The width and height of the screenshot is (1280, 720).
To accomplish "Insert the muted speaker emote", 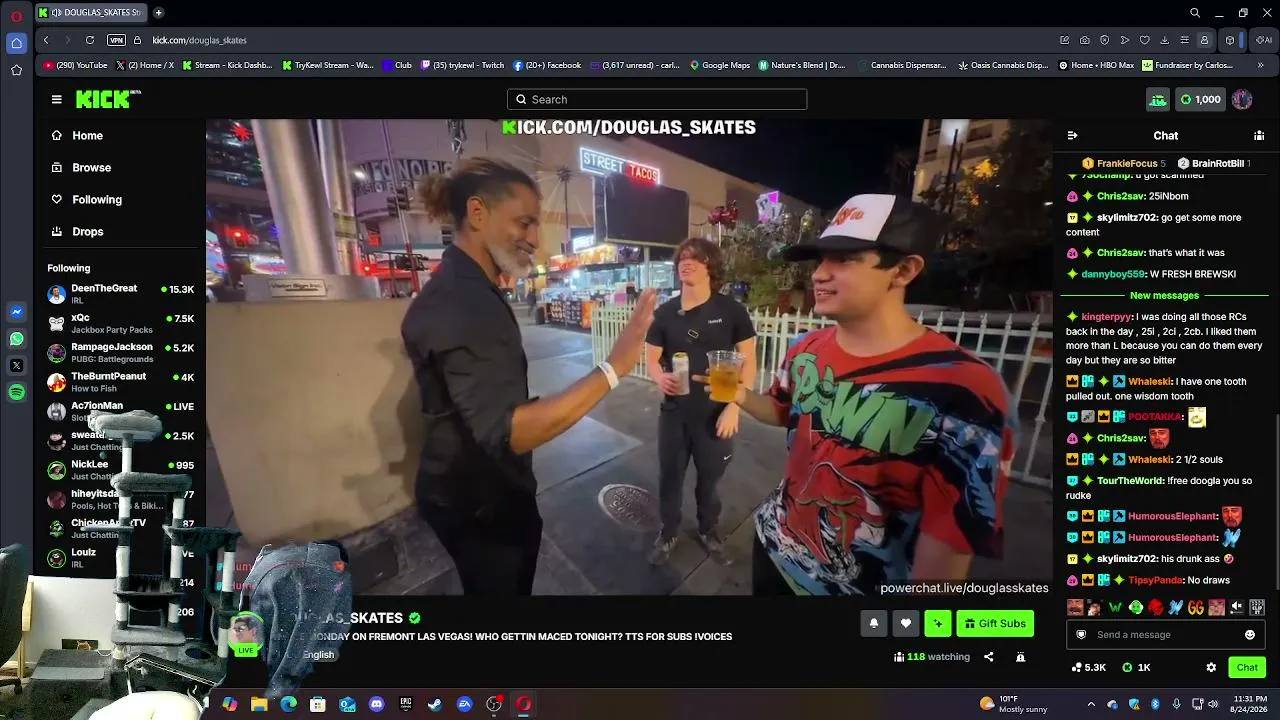I will 1237,607.
